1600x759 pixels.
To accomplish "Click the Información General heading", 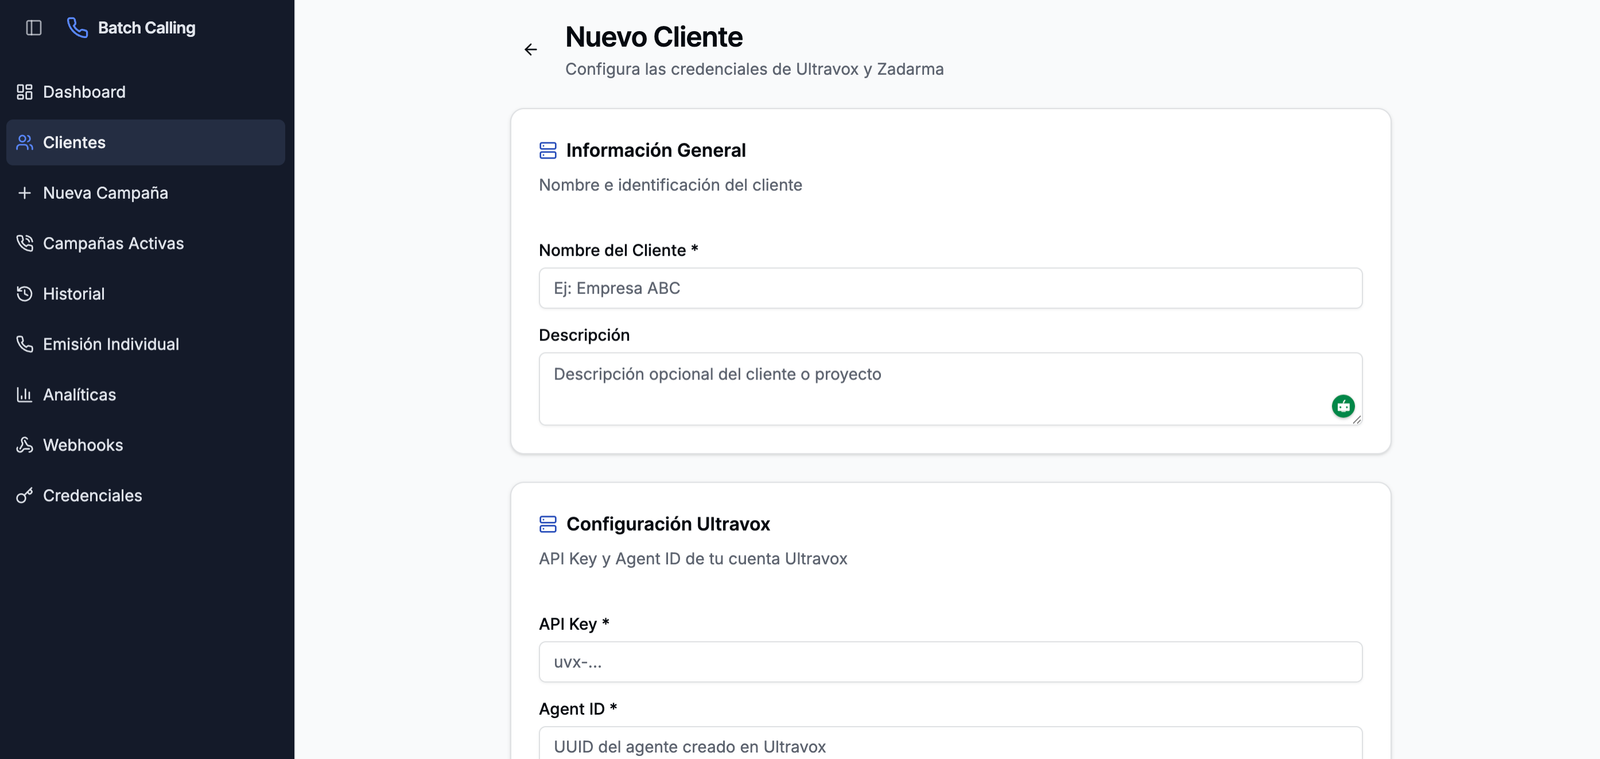I will [x=656, y=150].
